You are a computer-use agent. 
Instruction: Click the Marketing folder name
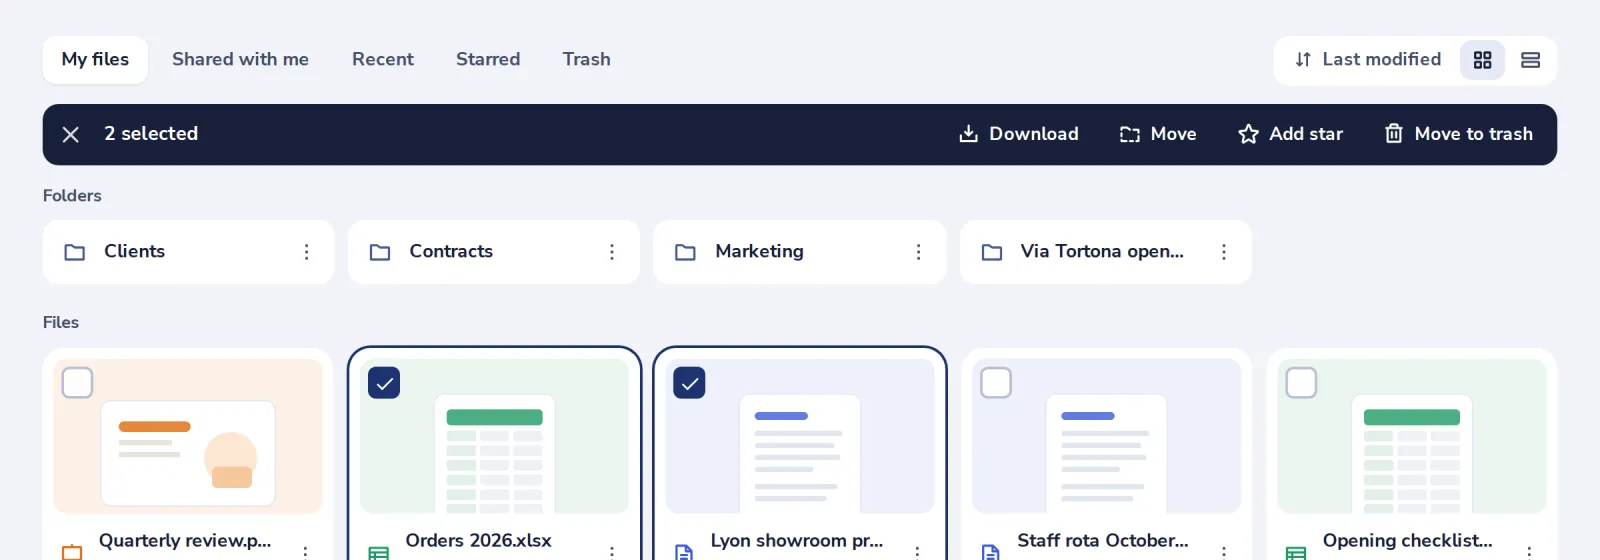click(x=759, y=252)
